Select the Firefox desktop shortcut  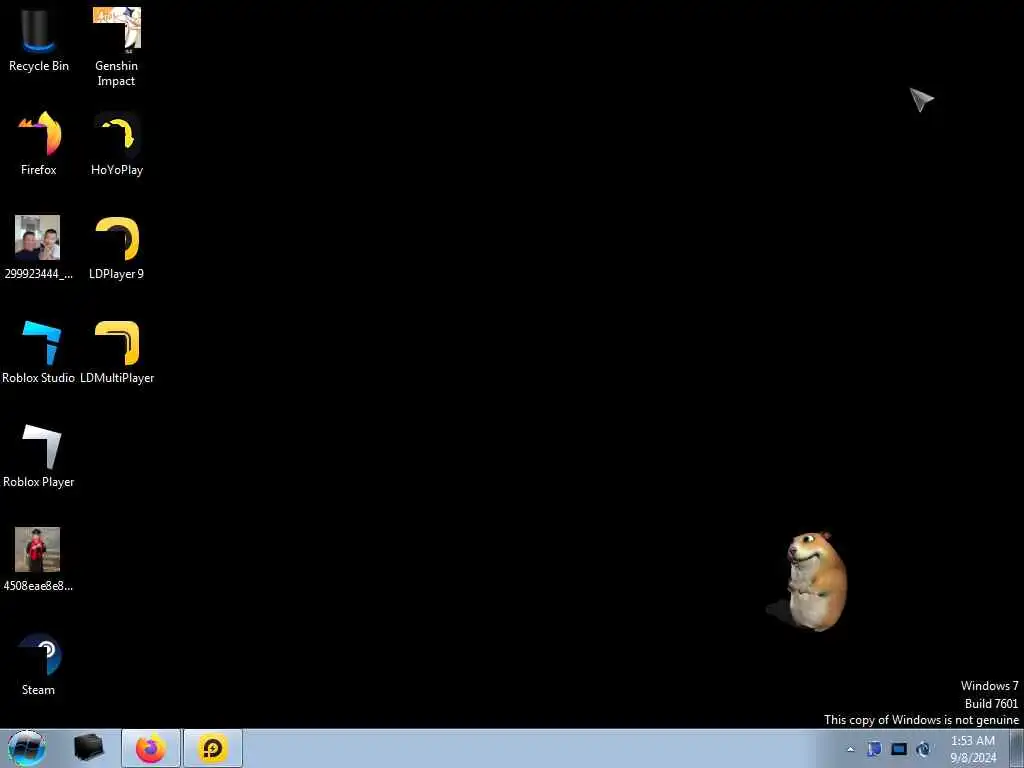coord(39,144)
